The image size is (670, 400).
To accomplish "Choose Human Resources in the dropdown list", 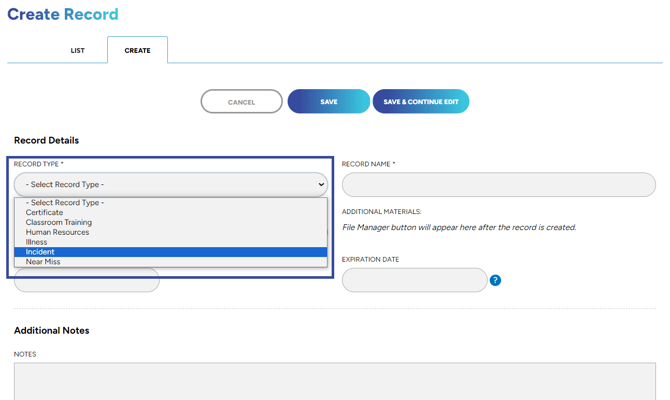I will (x=57, y=232).
